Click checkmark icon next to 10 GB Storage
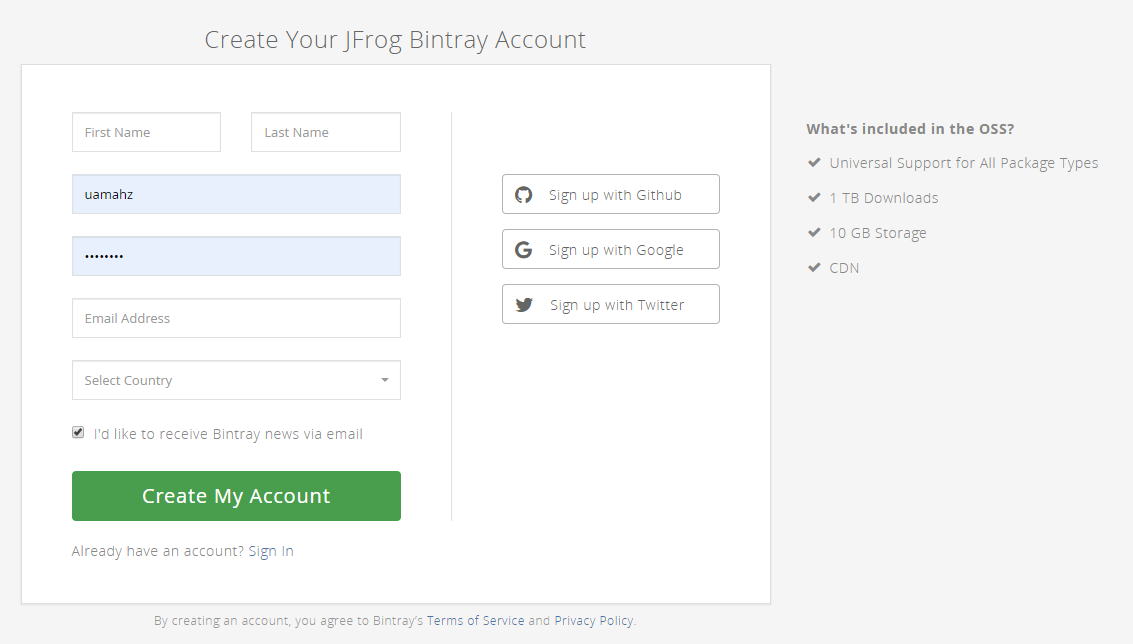Viewport: 1133px width, 644px height. pyautogui.click(x=814, y=233)
